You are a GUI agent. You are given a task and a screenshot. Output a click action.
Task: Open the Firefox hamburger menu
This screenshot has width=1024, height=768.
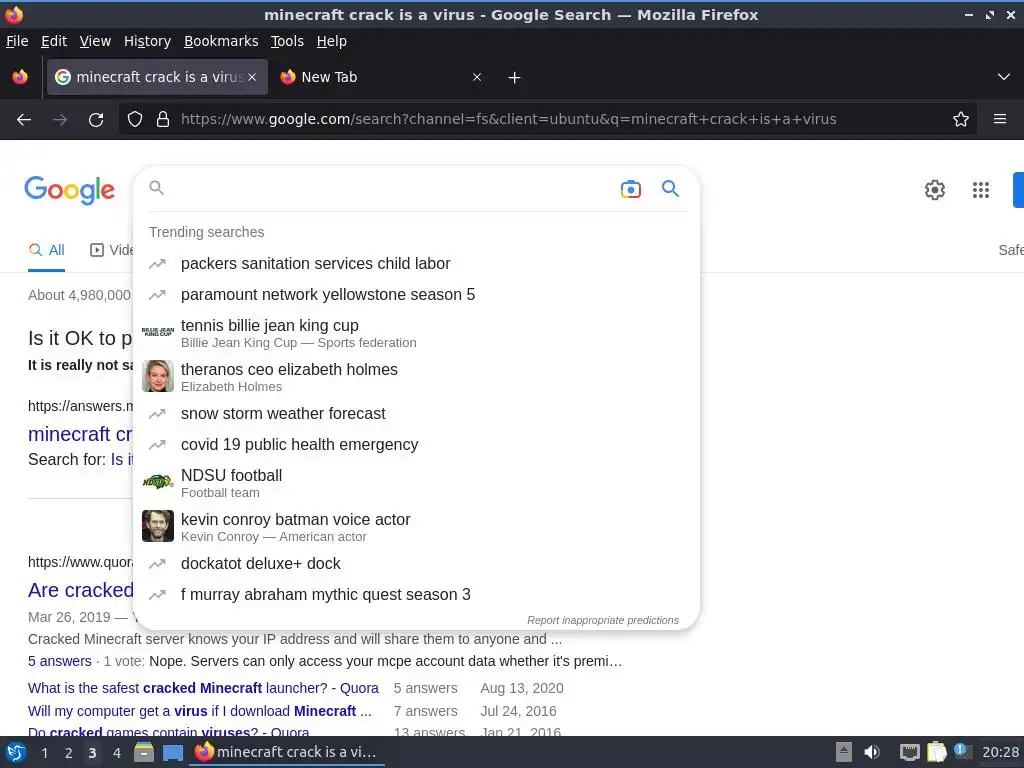[x=1000, y=119]
